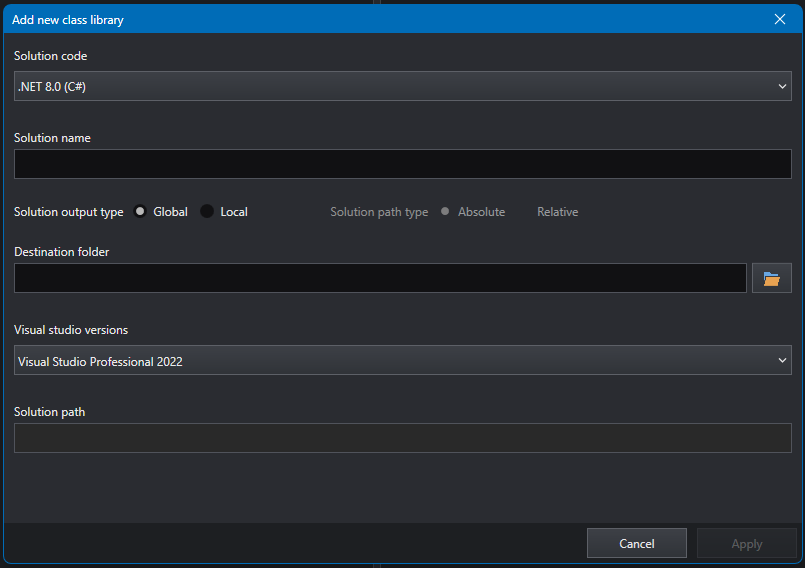Open the Solution code dropdown showing .NET 8.0 (C#)
Screen dimensions: 805x568
402,86
